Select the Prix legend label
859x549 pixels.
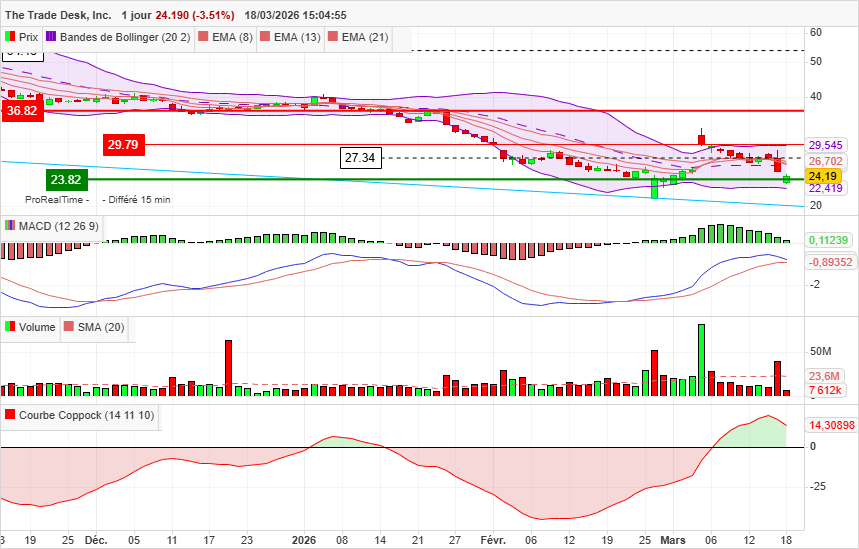pos(28,37)
